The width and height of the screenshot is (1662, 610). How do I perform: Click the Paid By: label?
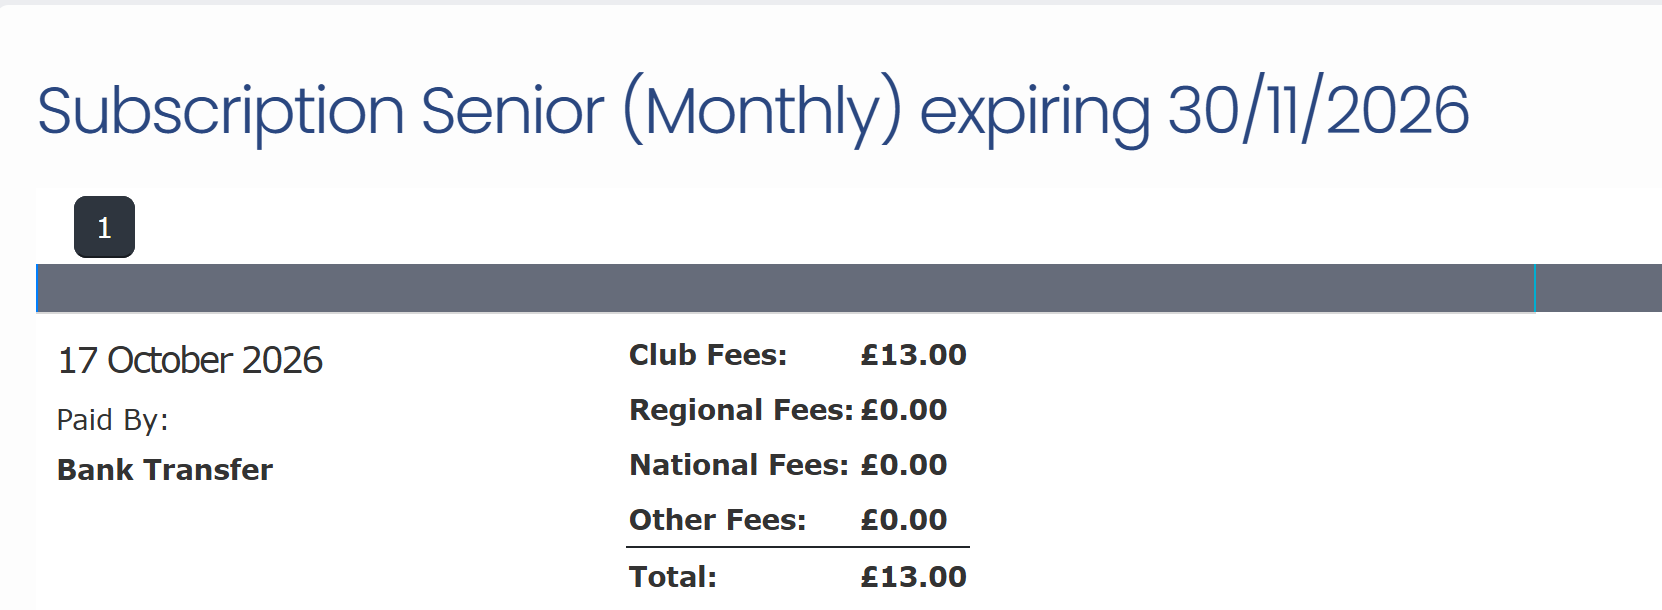[113, 420]
